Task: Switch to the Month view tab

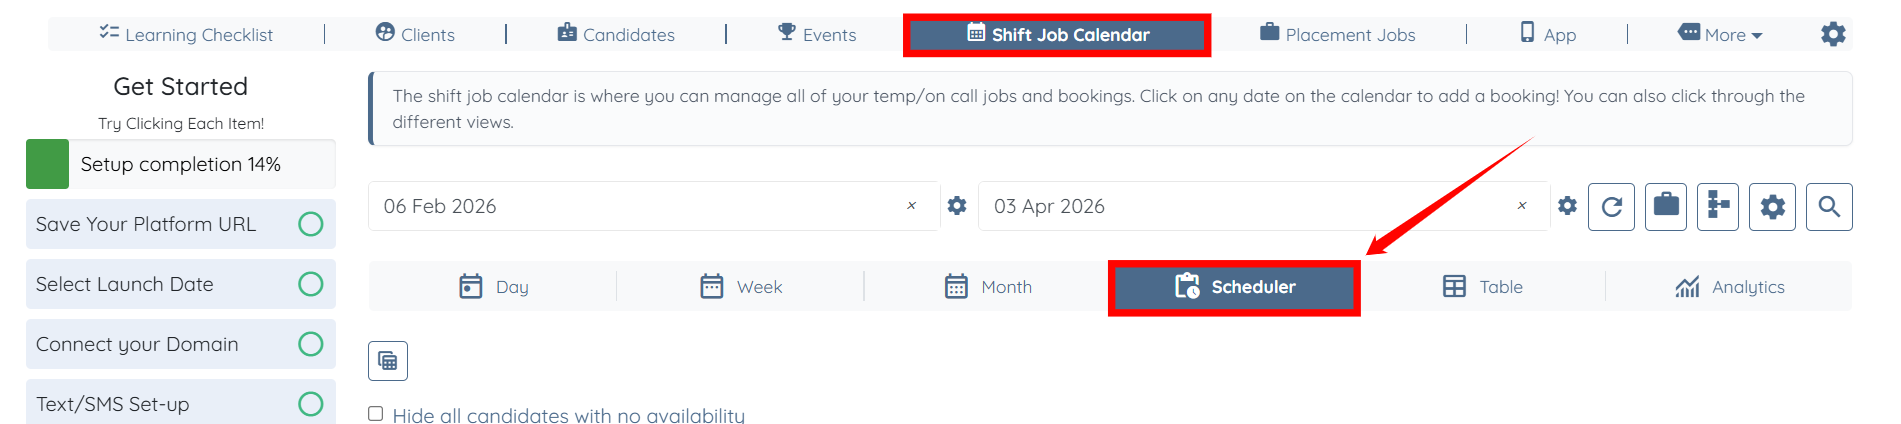Action: 988,287
